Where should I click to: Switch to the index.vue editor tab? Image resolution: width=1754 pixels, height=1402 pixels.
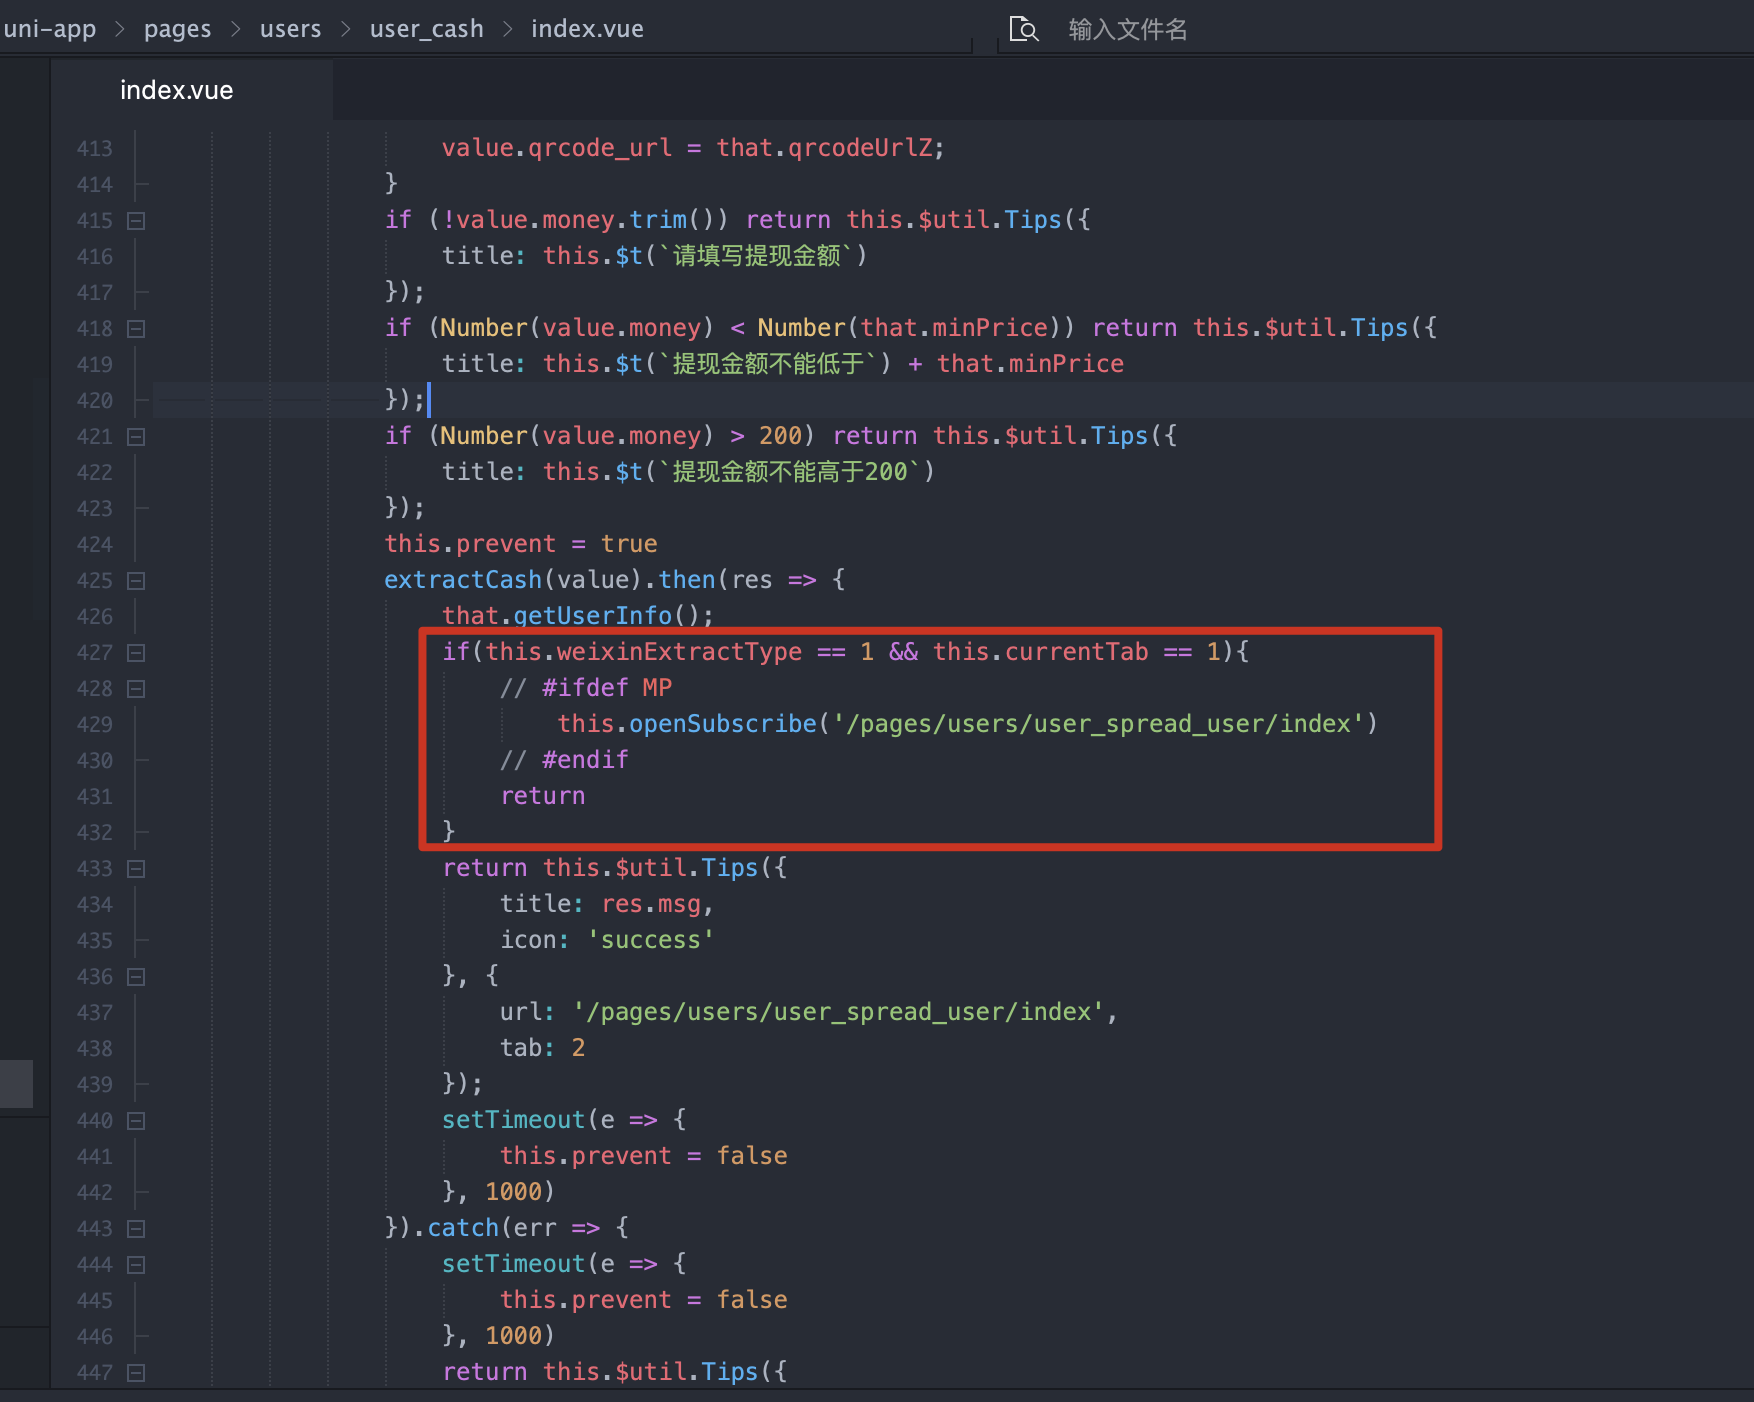pos(176,90)
